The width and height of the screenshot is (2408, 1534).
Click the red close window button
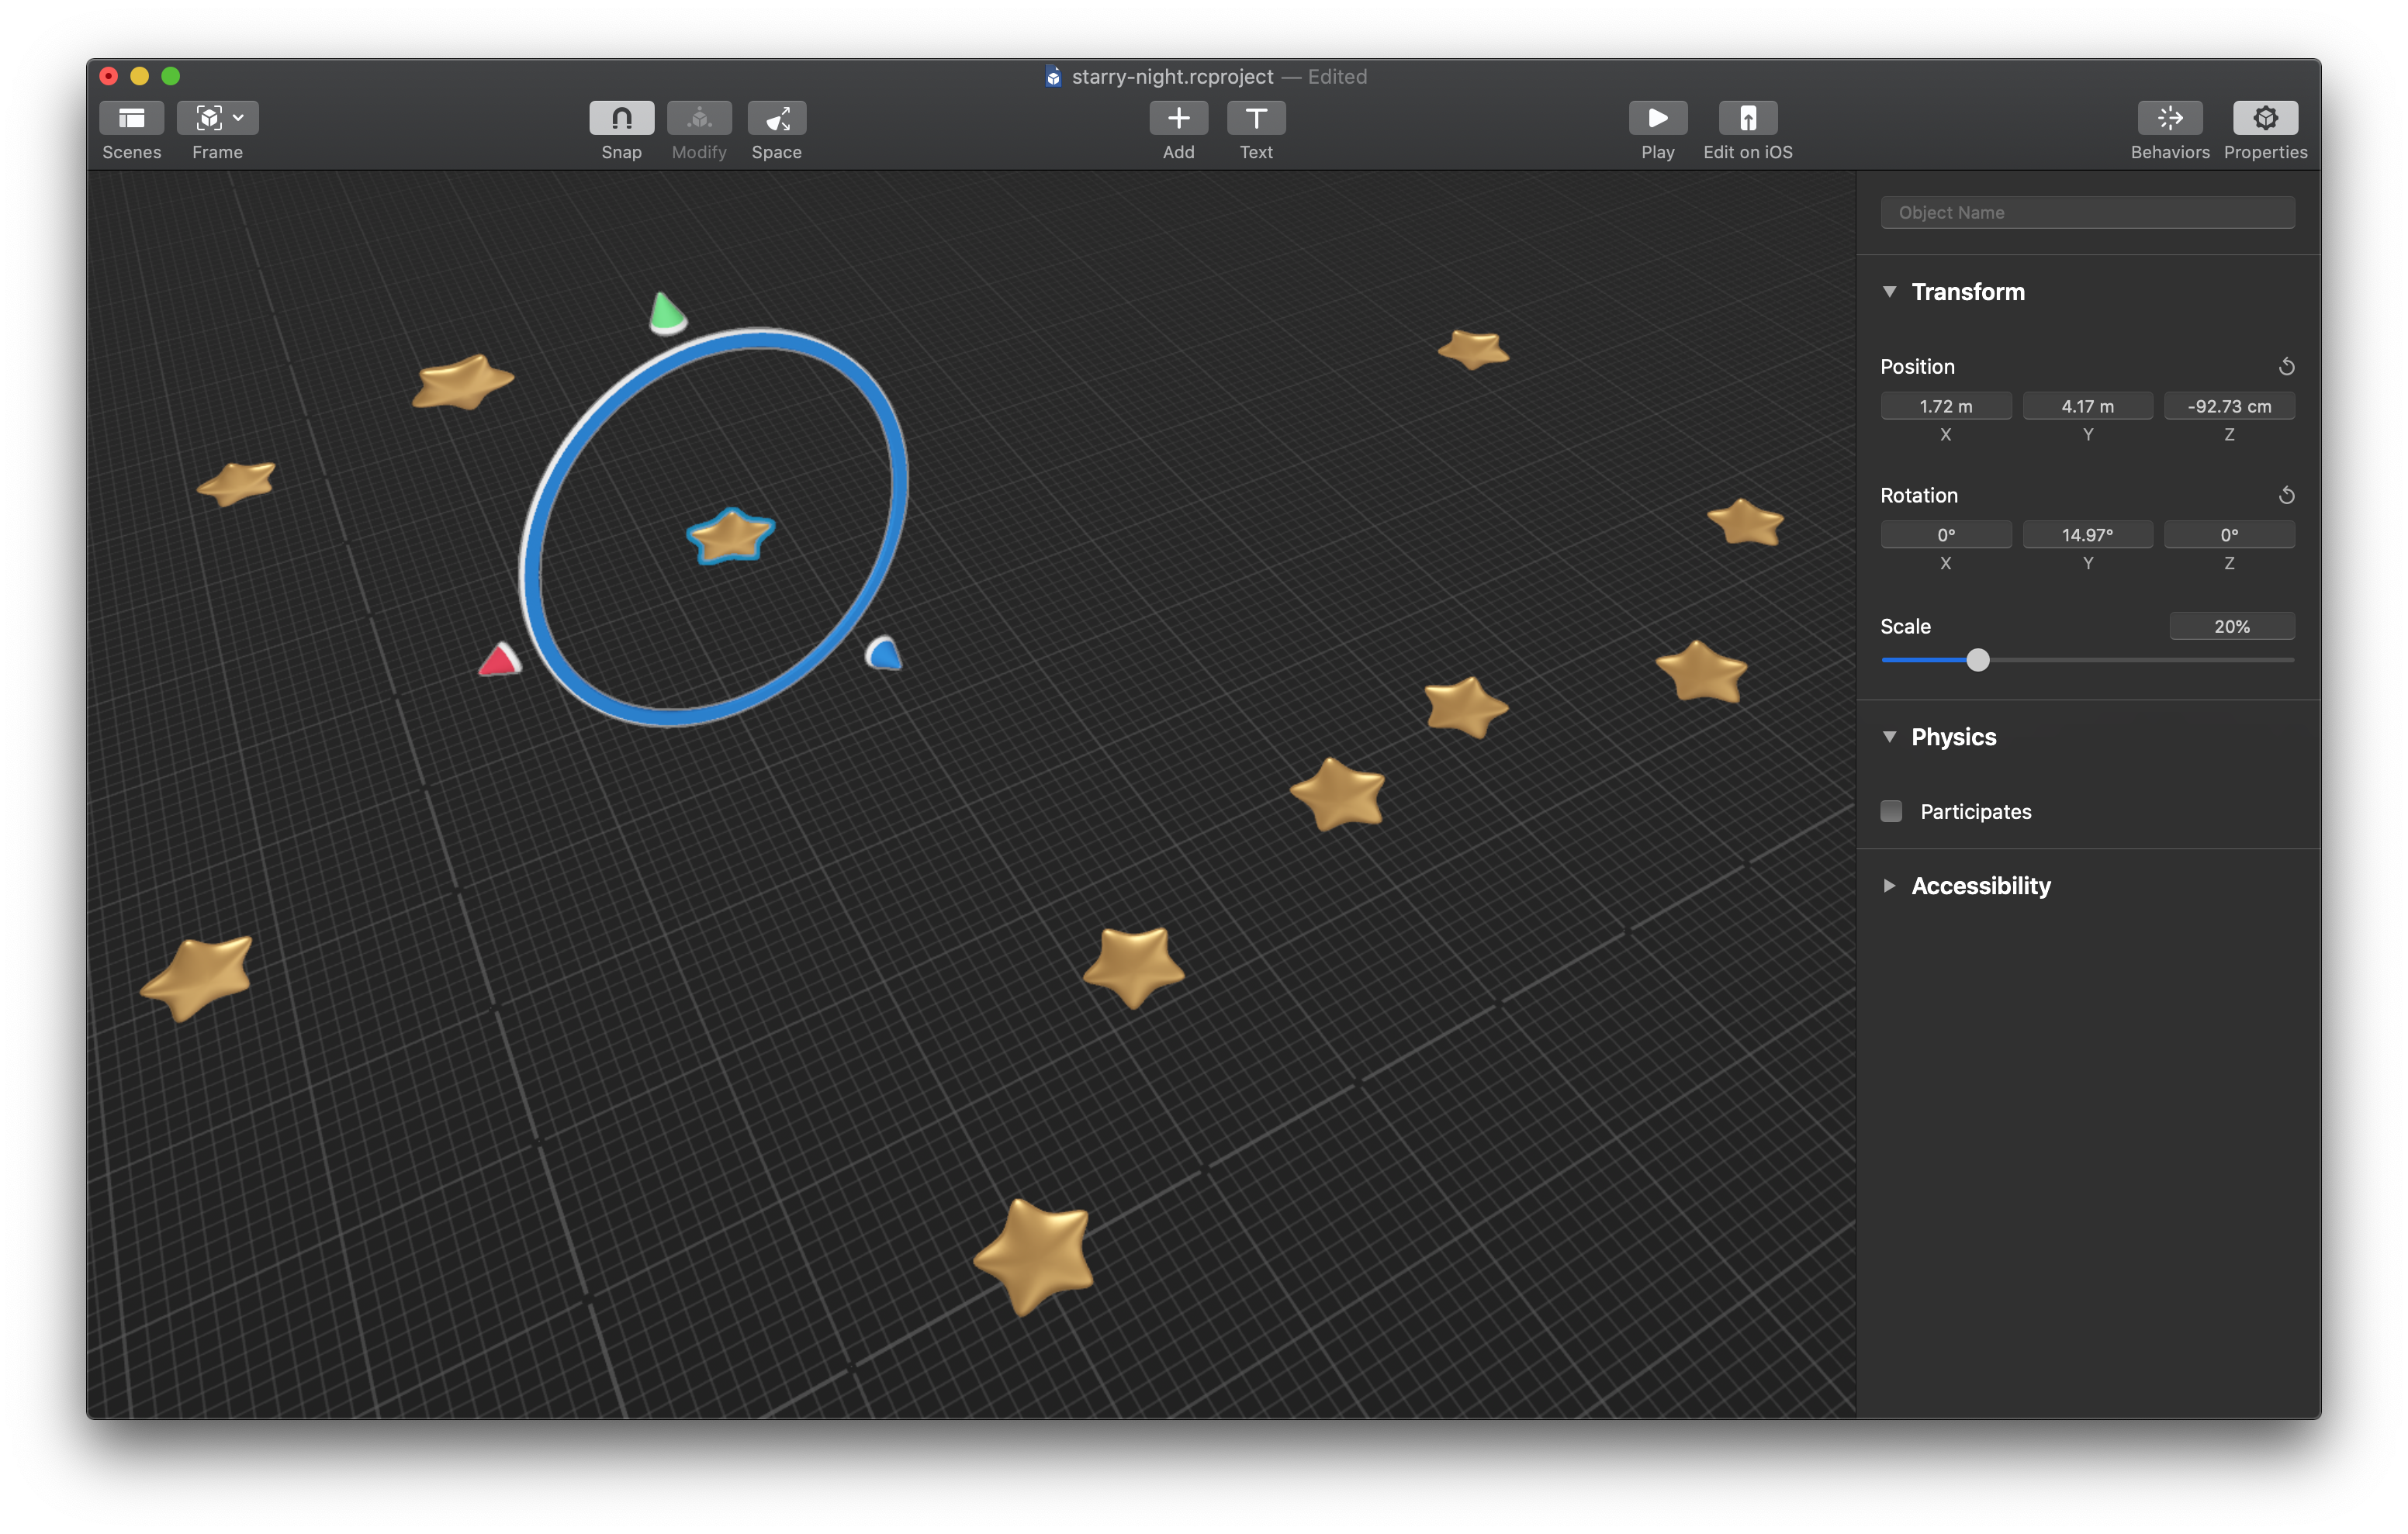tap(109, 76)
